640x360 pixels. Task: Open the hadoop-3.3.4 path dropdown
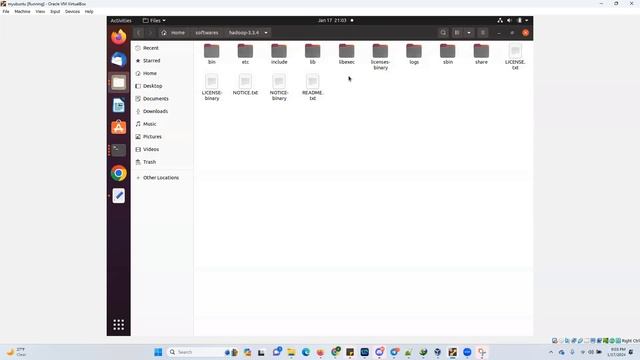click(266, 33)
